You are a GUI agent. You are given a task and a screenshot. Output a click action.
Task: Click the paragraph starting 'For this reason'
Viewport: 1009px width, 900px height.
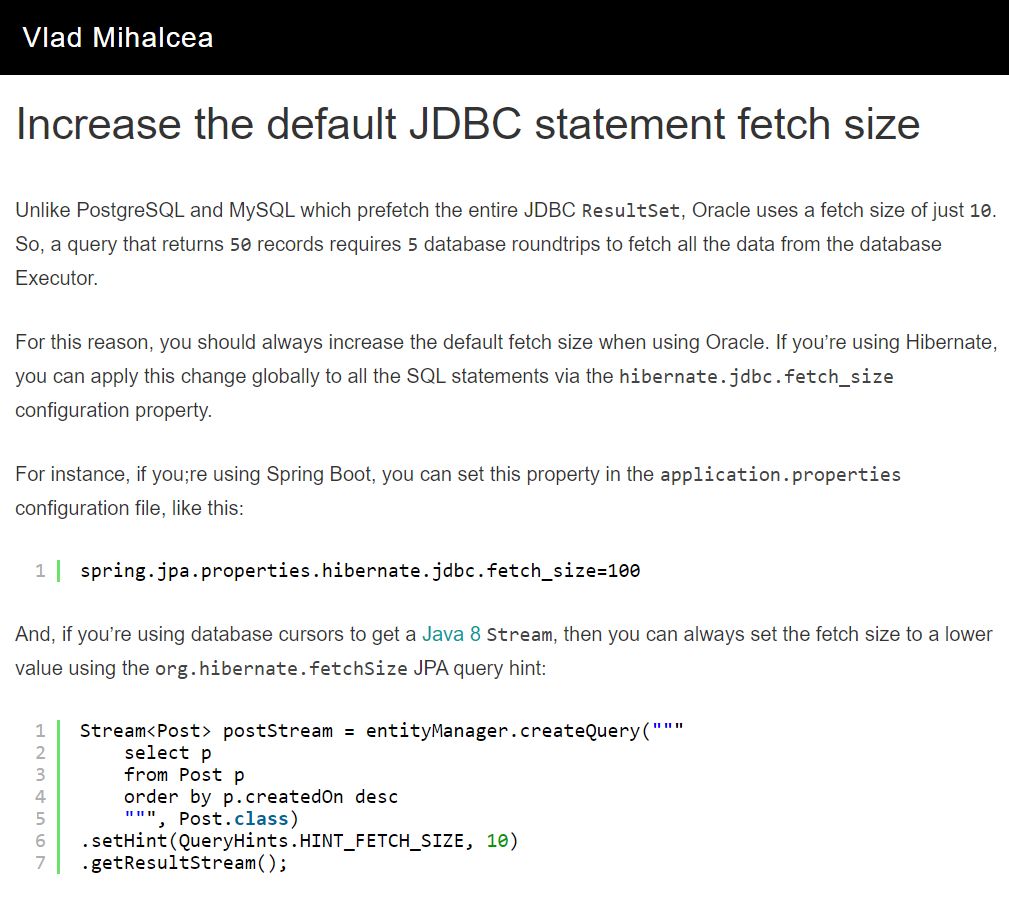[x=506, y=376]
